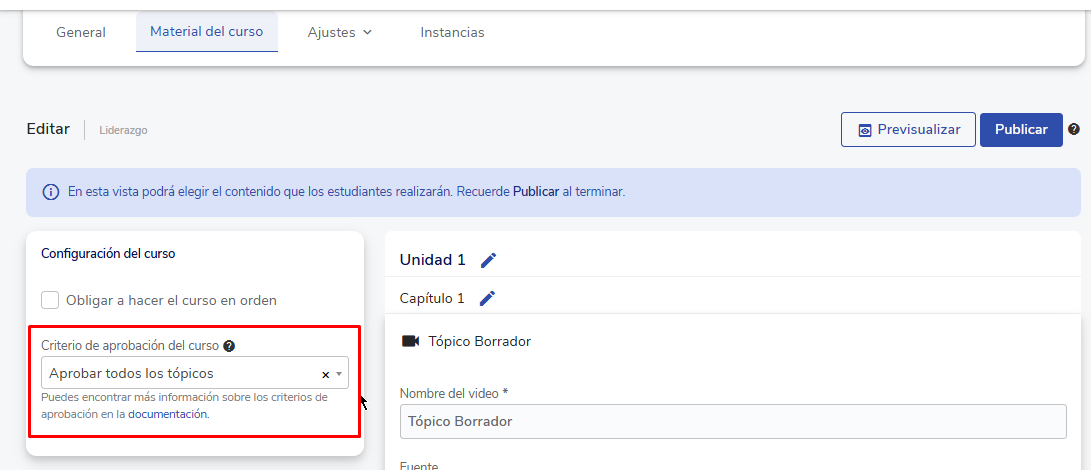Click the info icon in the blue banner
Image resolution: width=1091 pixels, height=470 pixels.
[50, 192]
